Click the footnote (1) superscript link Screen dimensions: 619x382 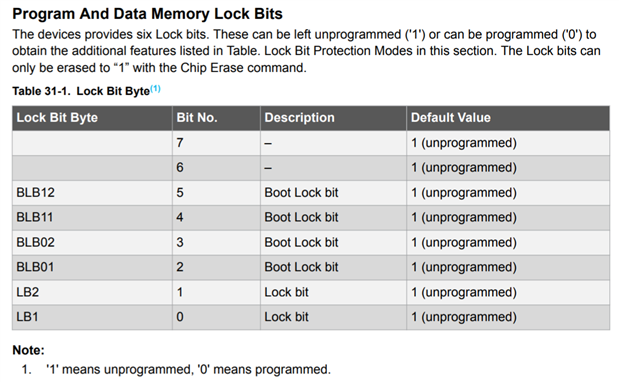pos(156,88)
